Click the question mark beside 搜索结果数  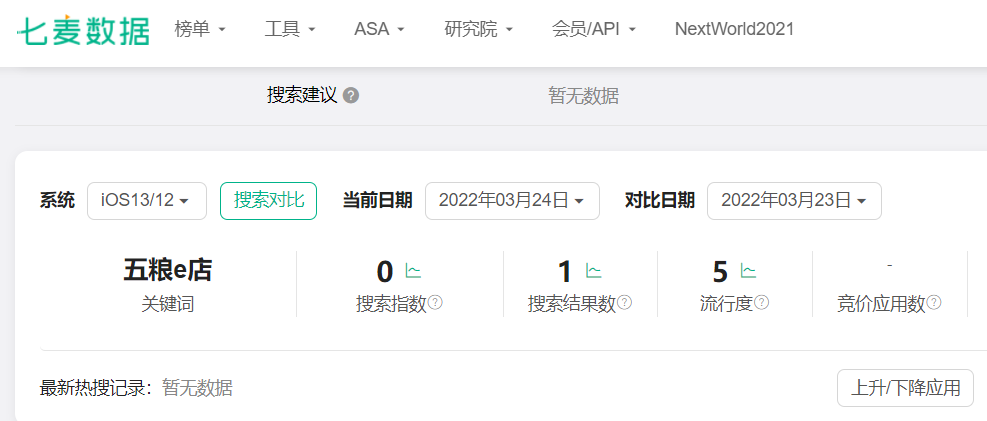click(624, 303)
